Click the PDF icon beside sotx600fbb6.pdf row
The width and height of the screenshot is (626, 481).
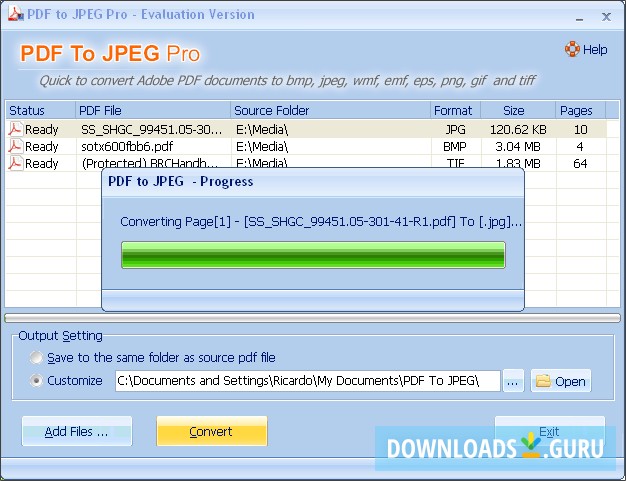[15, 146]
